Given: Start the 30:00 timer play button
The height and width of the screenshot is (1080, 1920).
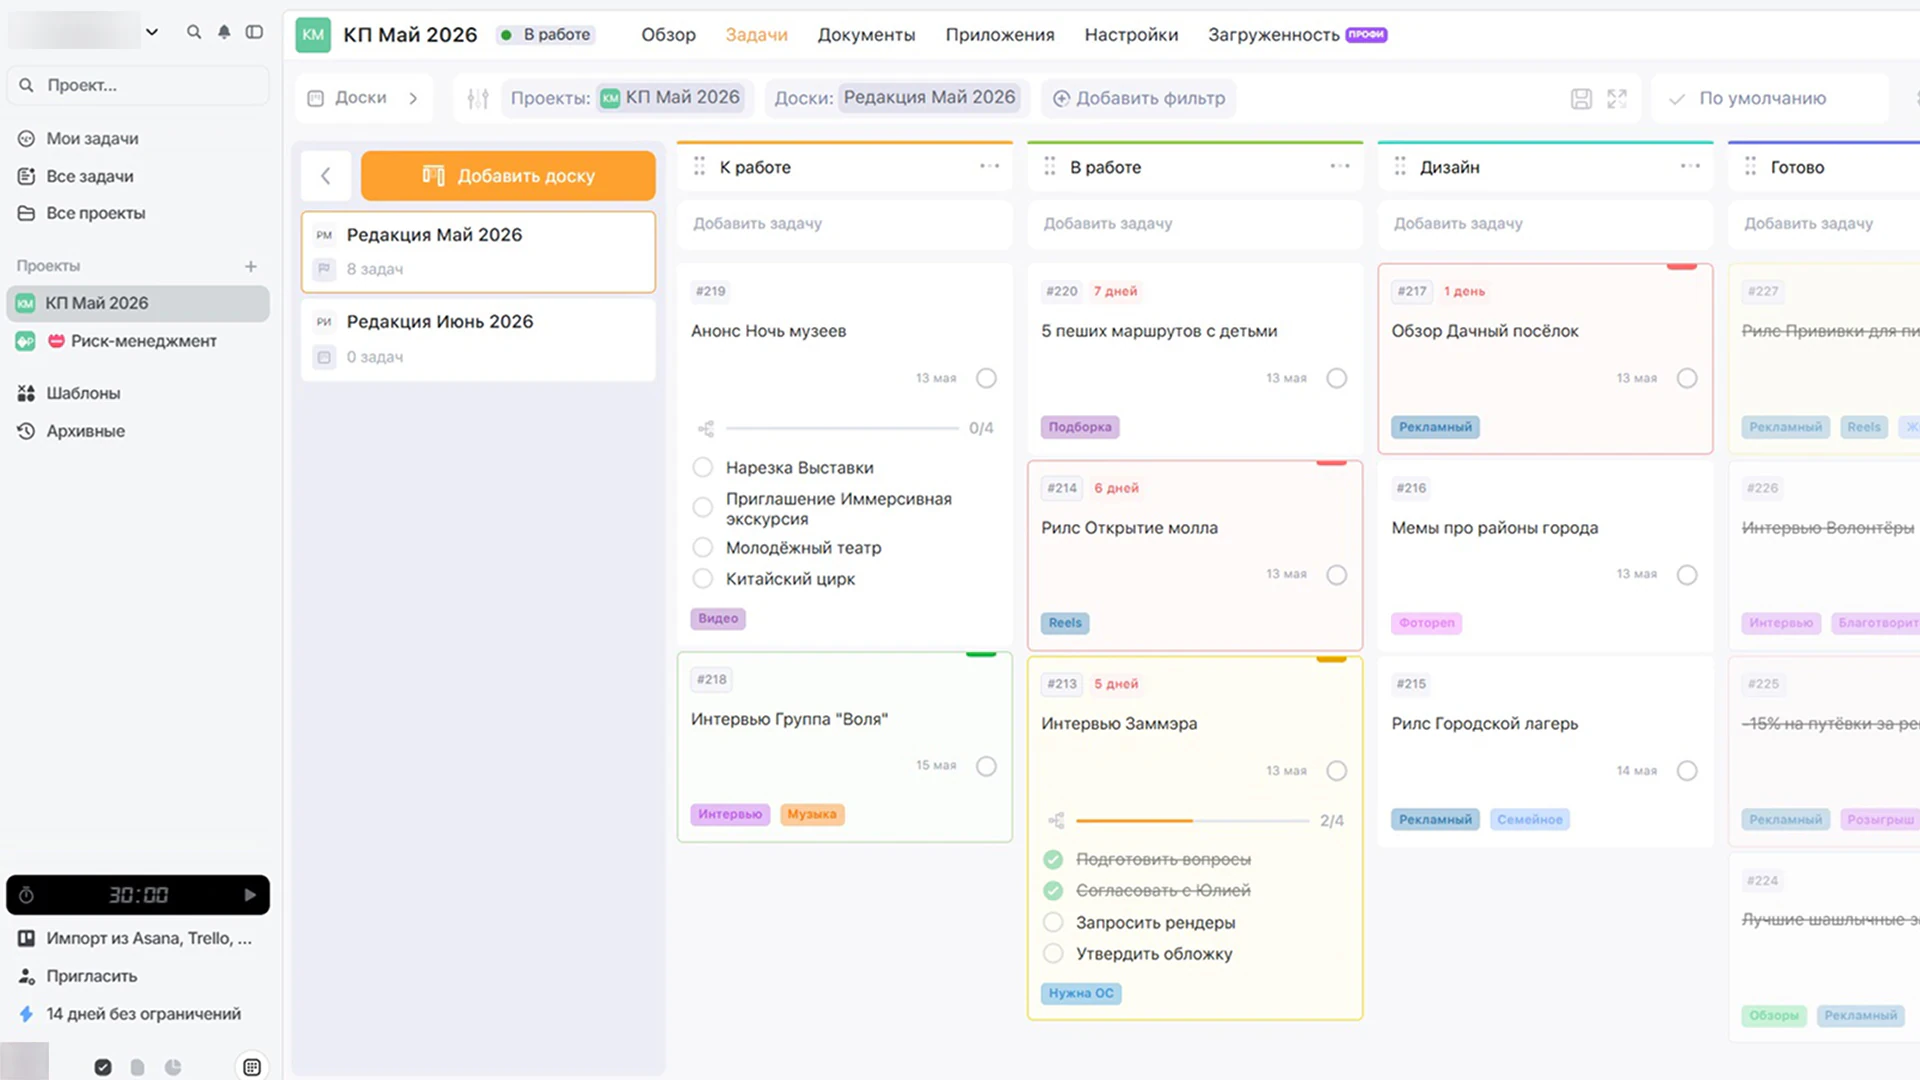Looking at the screenshot, I should (x=250, y=895).
